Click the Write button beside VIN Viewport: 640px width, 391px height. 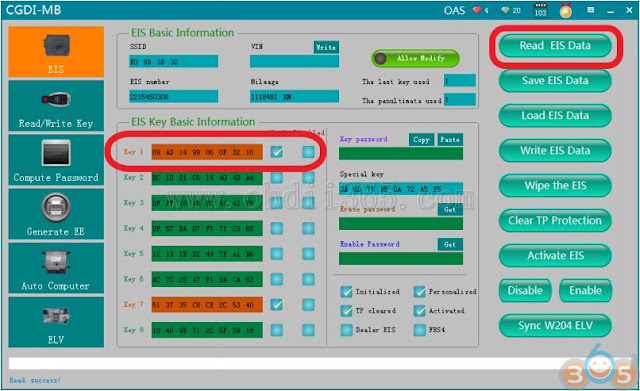click(326, 47)
